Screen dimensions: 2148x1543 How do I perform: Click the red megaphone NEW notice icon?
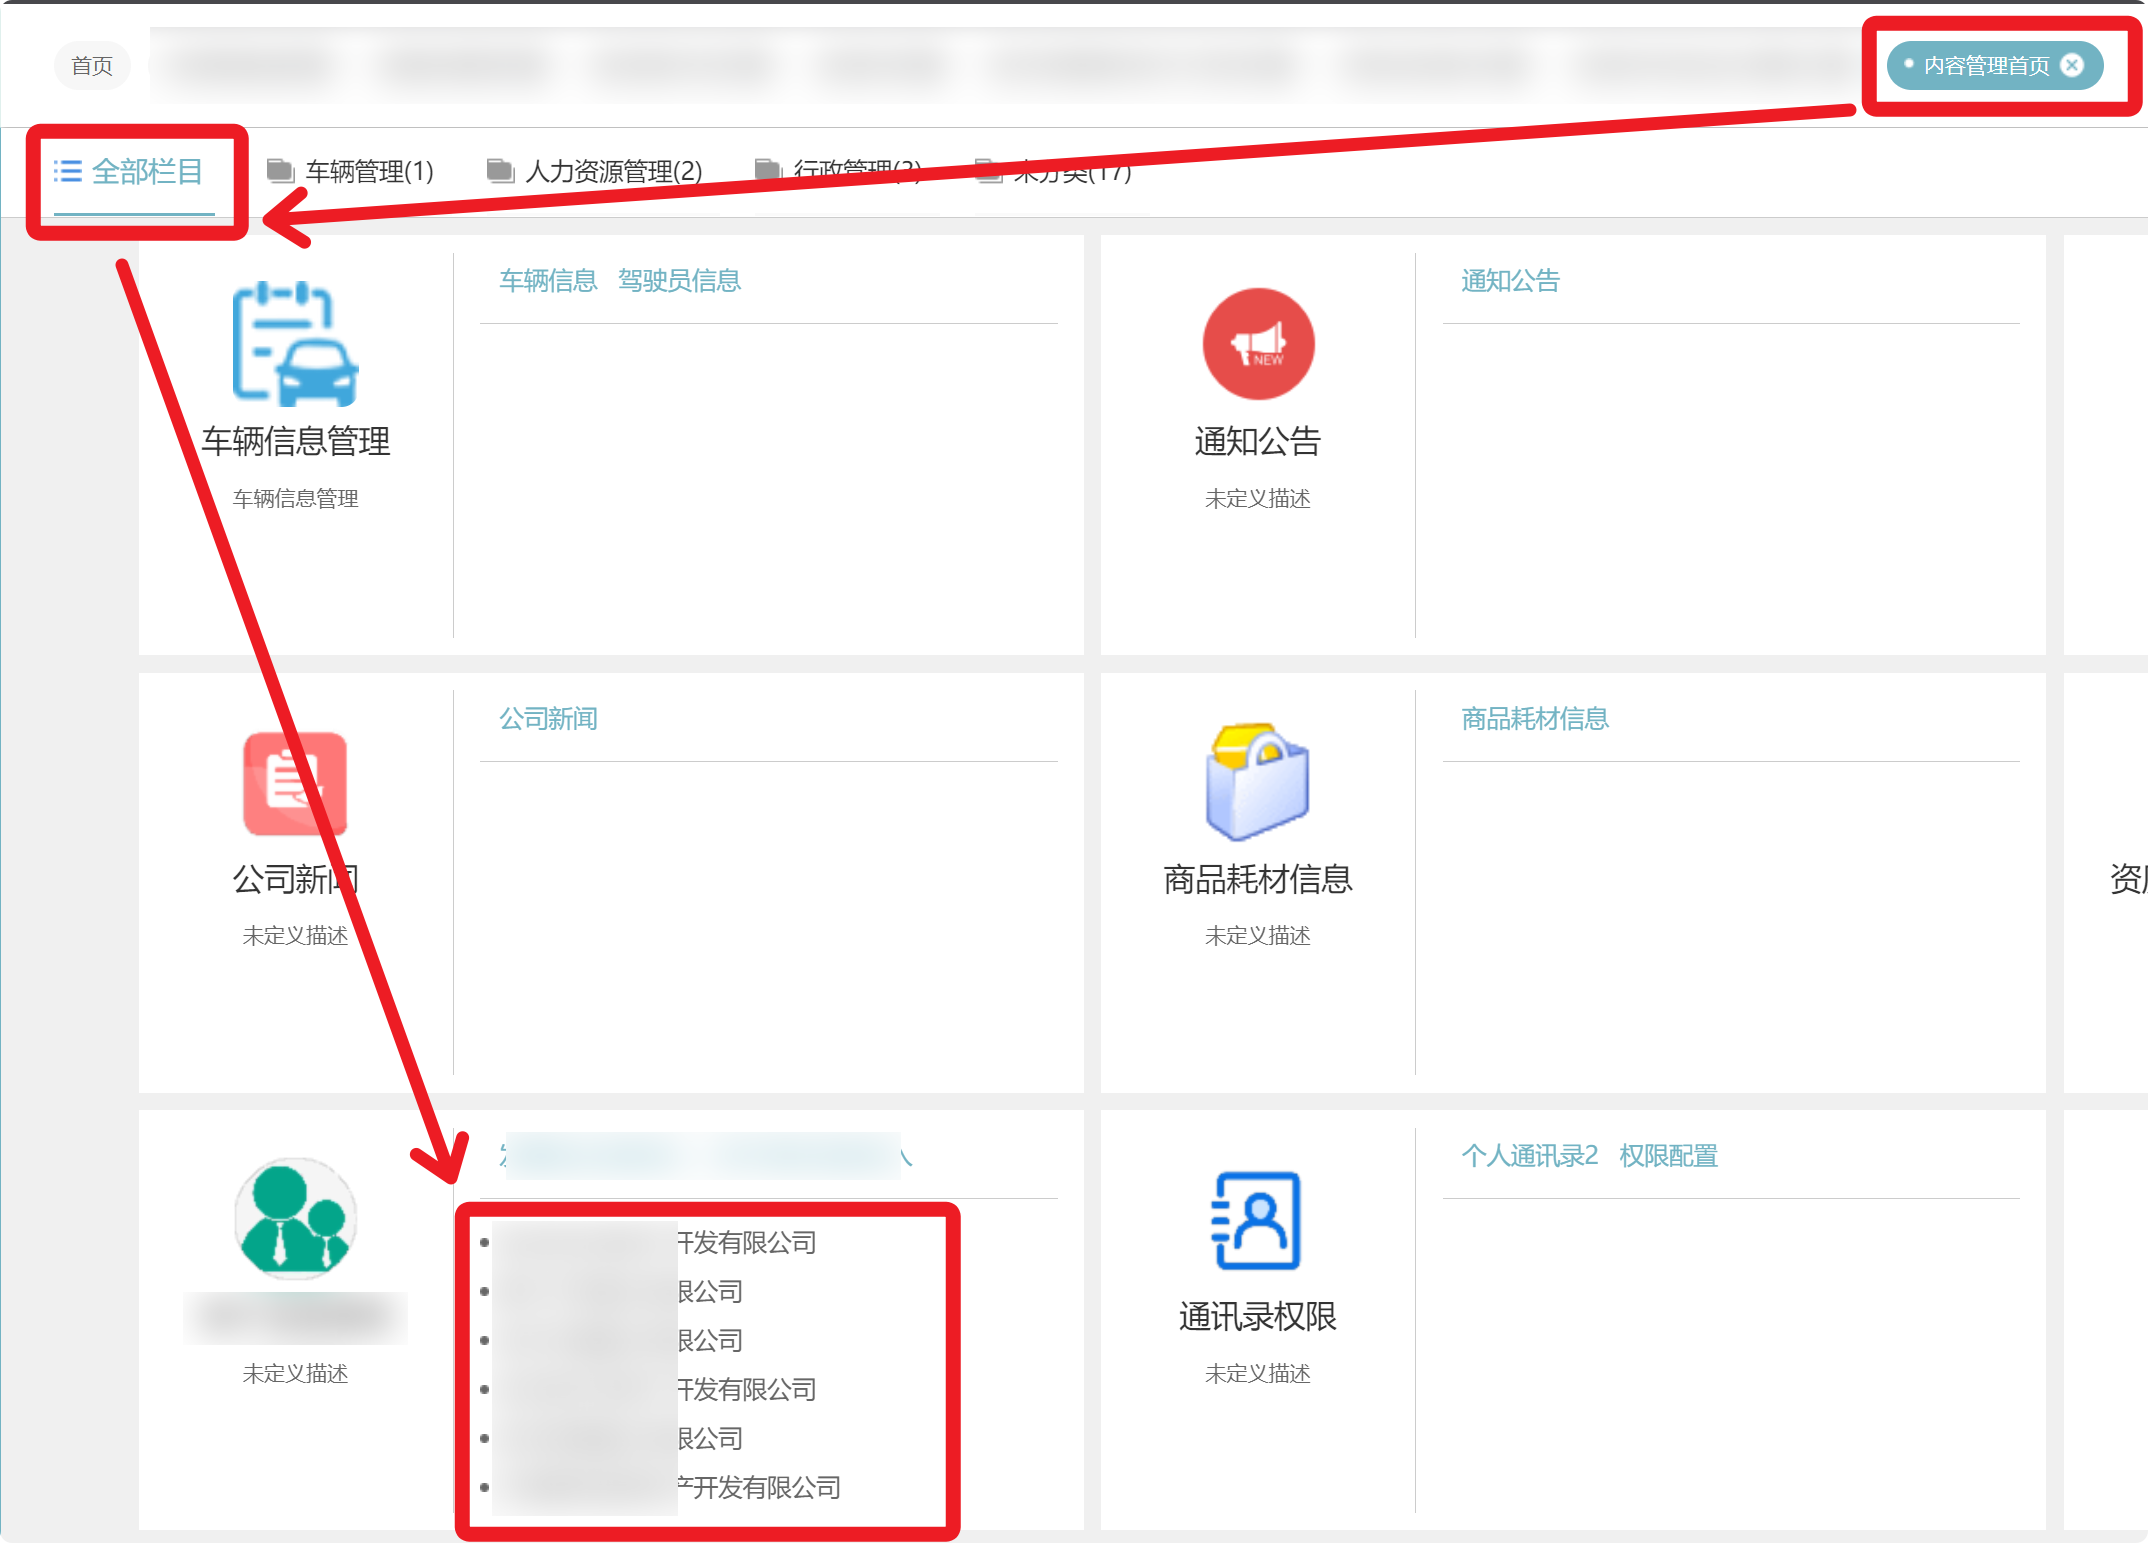point(1258,344)
